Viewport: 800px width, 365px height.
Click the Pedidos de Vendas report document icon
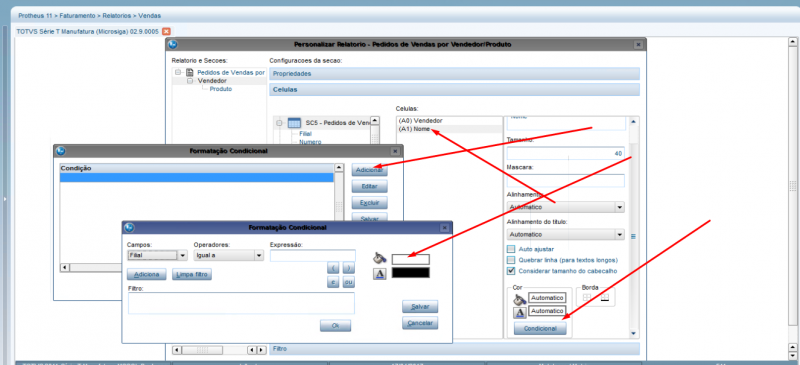[190, 72]
